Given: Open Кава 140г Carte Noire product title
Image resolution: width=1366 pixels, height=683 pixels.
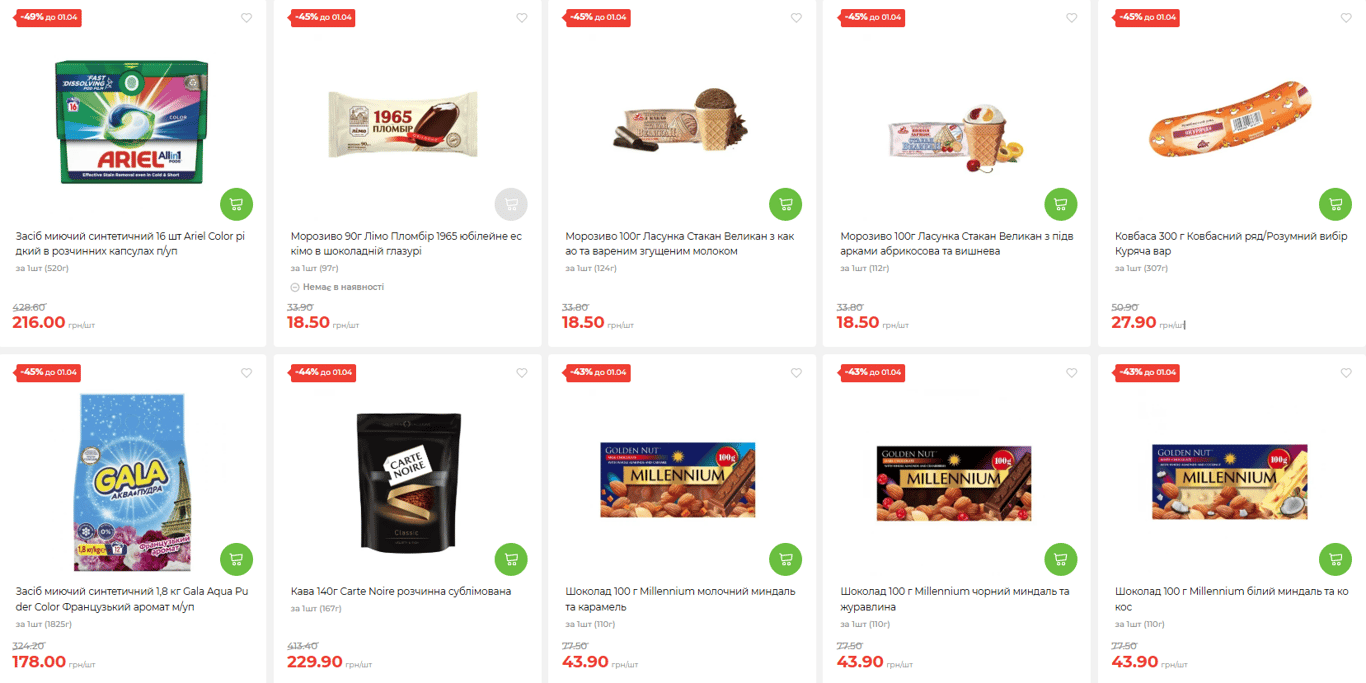Looking at the screenshot, I should coord(400,591).
